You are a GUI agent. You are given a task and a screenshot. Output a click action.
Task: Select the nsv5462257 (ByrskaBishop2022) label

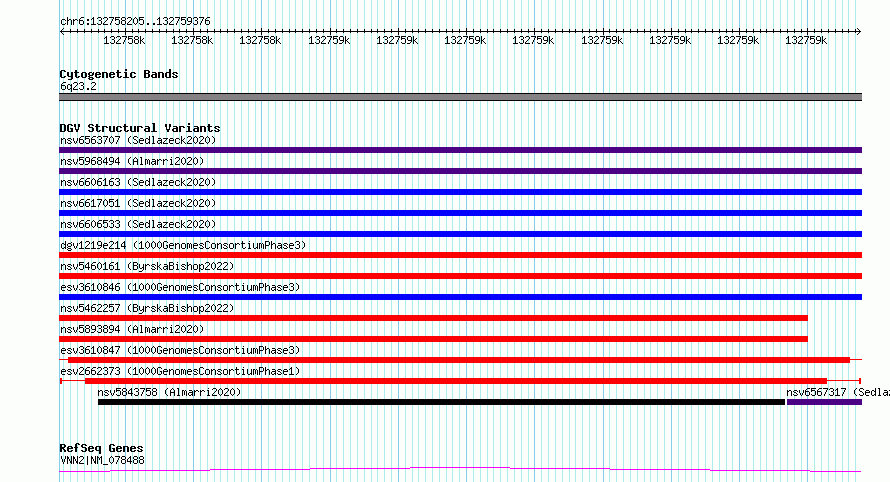[147, 308]
